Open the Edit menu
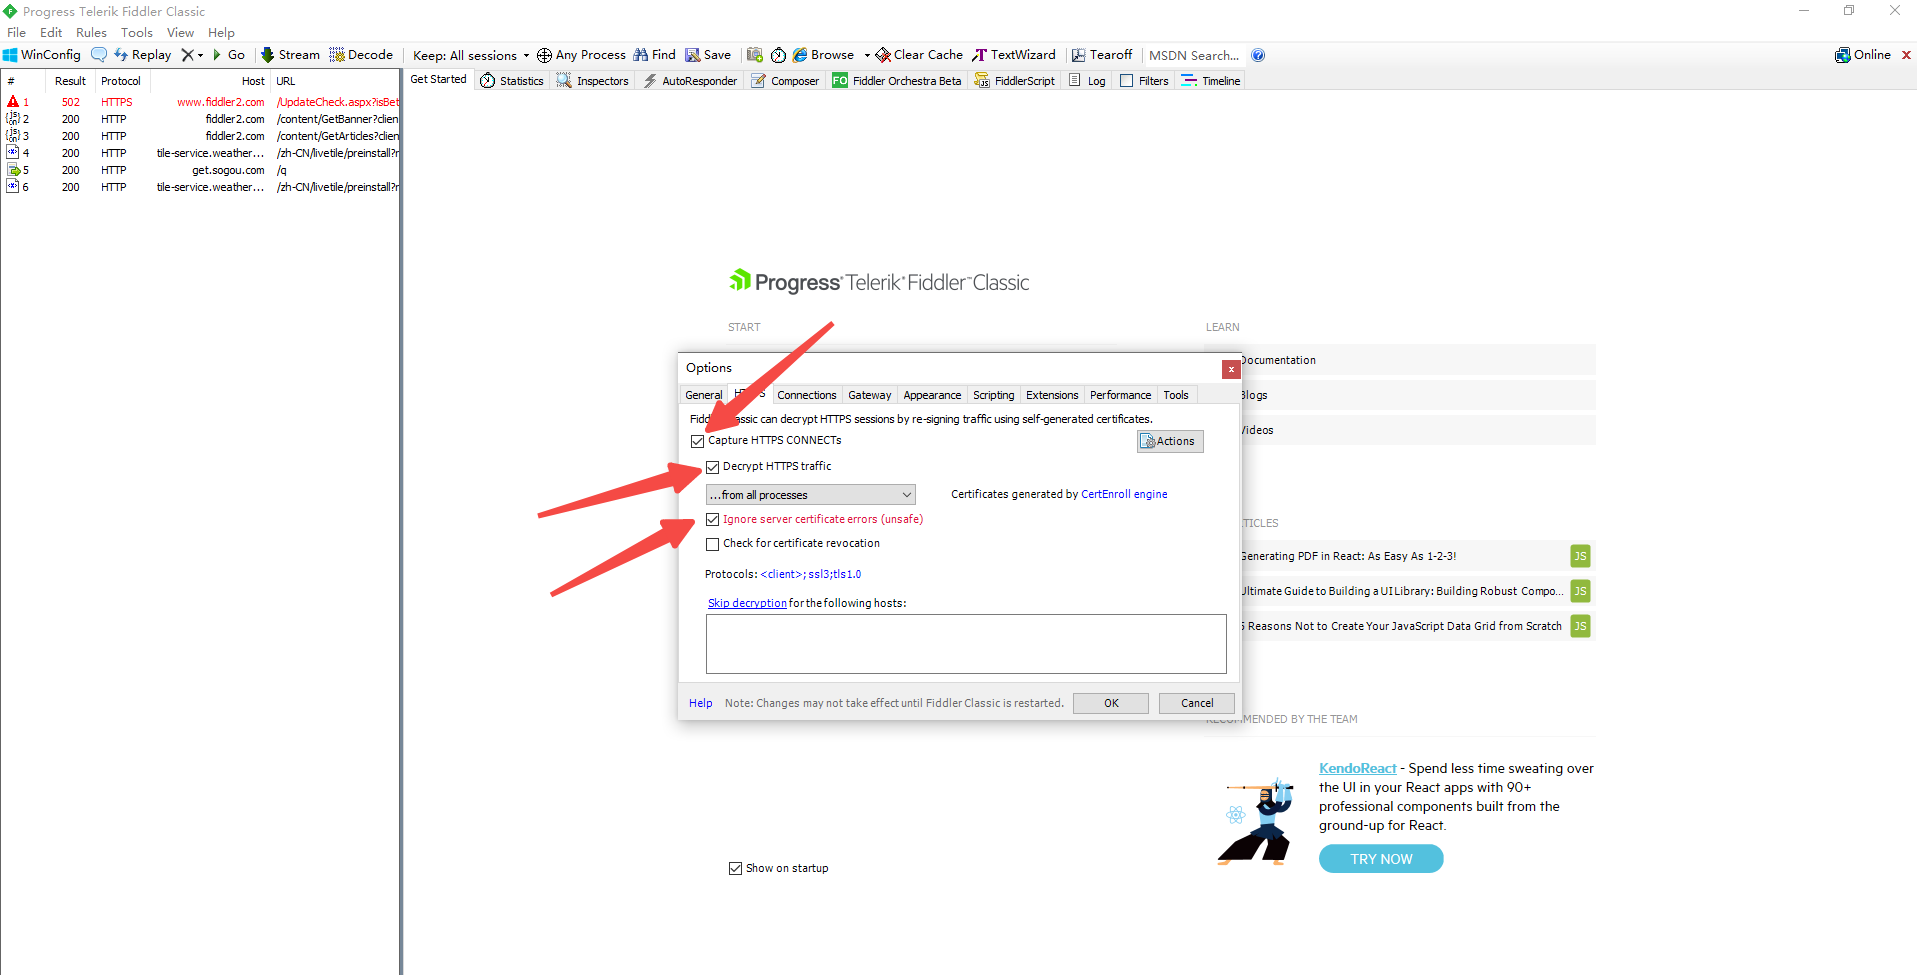The width and height of the screenshot is (1917, 975). [51, 33]
